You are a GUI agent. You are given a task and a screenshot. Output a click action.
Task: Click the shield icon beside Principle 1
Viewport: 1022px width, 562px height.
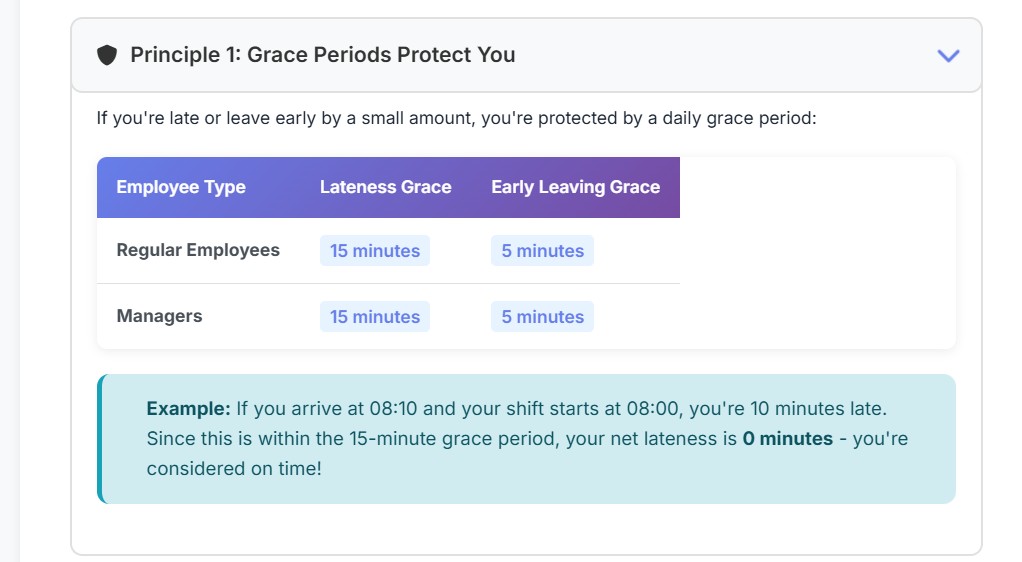107,55
